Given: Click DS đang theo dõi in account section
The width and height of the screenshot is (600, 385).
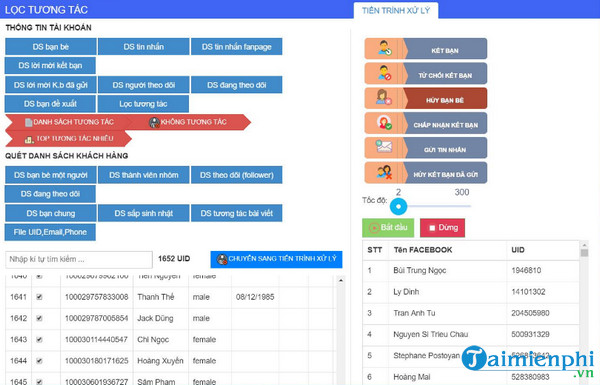Looking at the screenshot, I should [236, 85].
